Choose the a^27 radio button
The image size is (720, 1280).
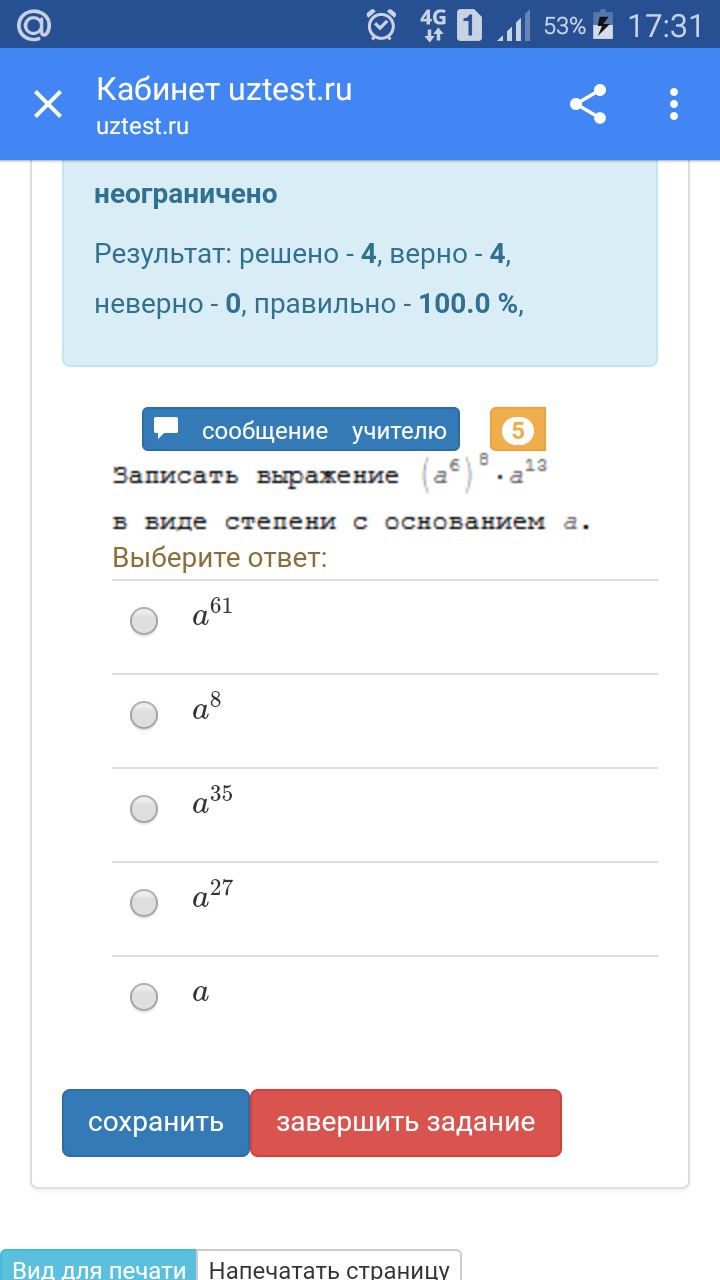(x=145, y=903)
